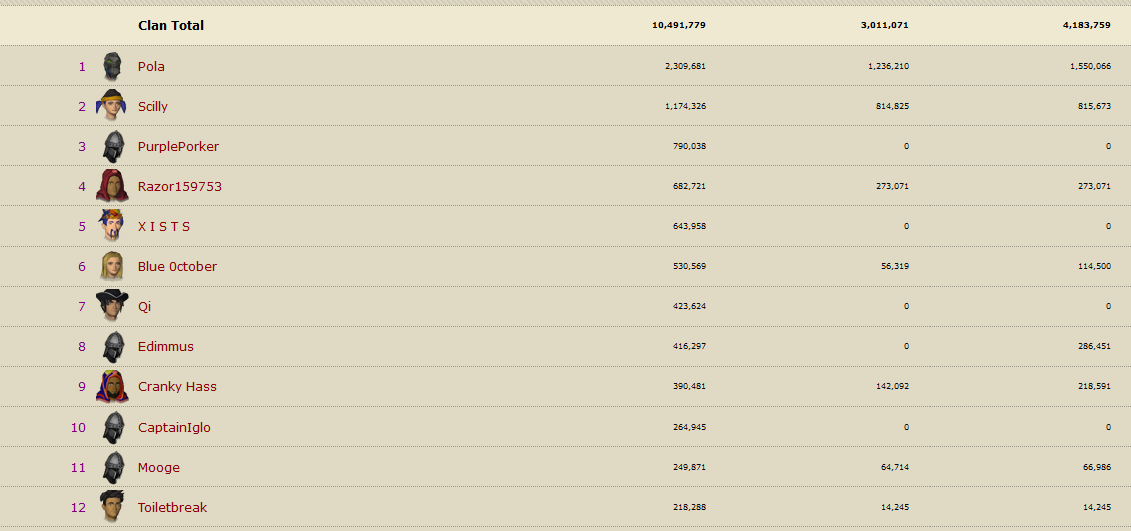
Task: Click Toiletbreak's dark-haired avatar icon
Action: (x=112, y=506)
